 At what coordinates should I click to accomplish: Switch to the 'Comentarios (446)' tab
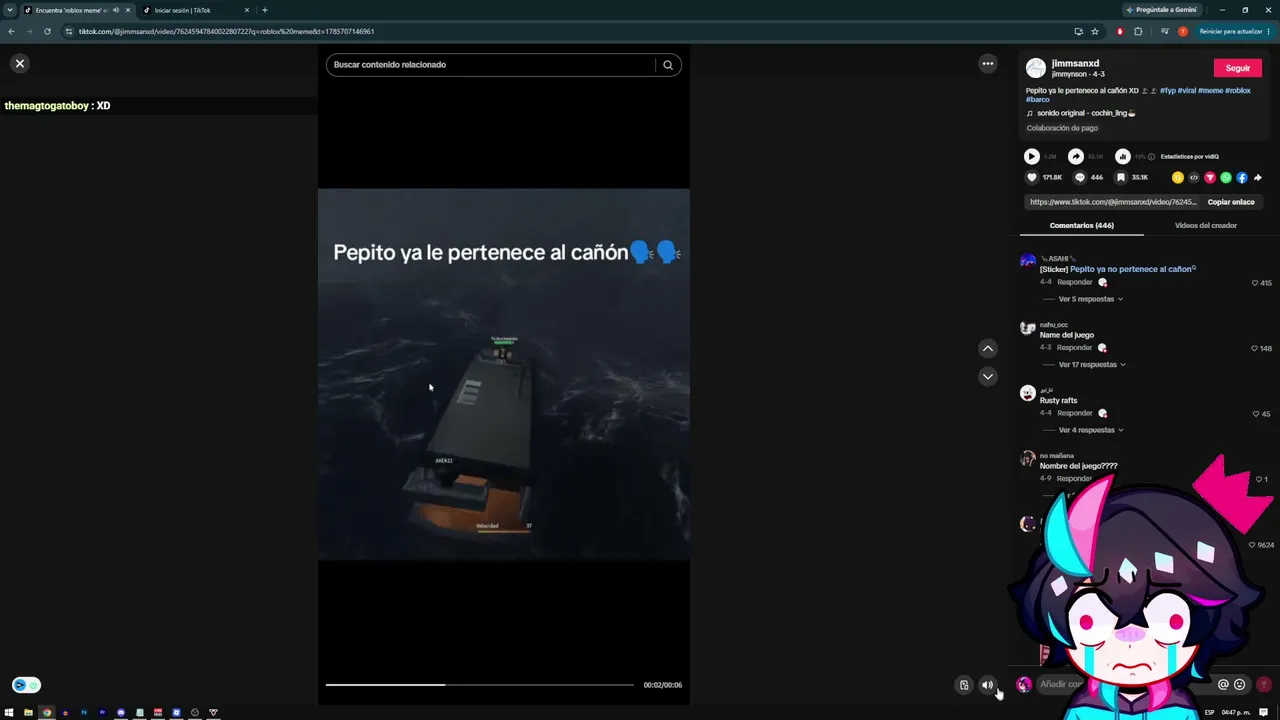coord(1082,226)
